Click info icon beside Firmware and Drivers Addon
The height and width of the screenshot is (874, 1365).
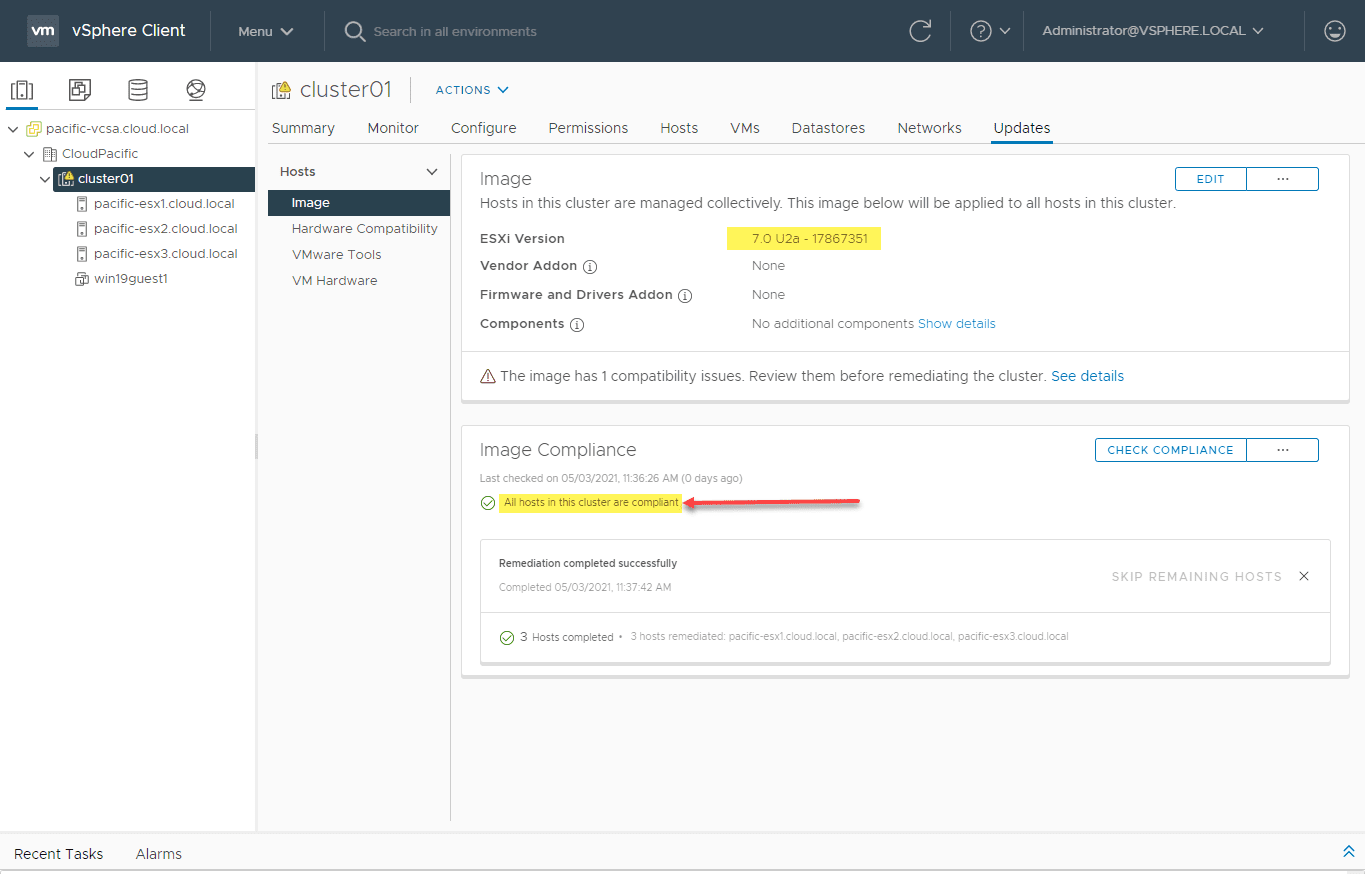pos(685,296)
